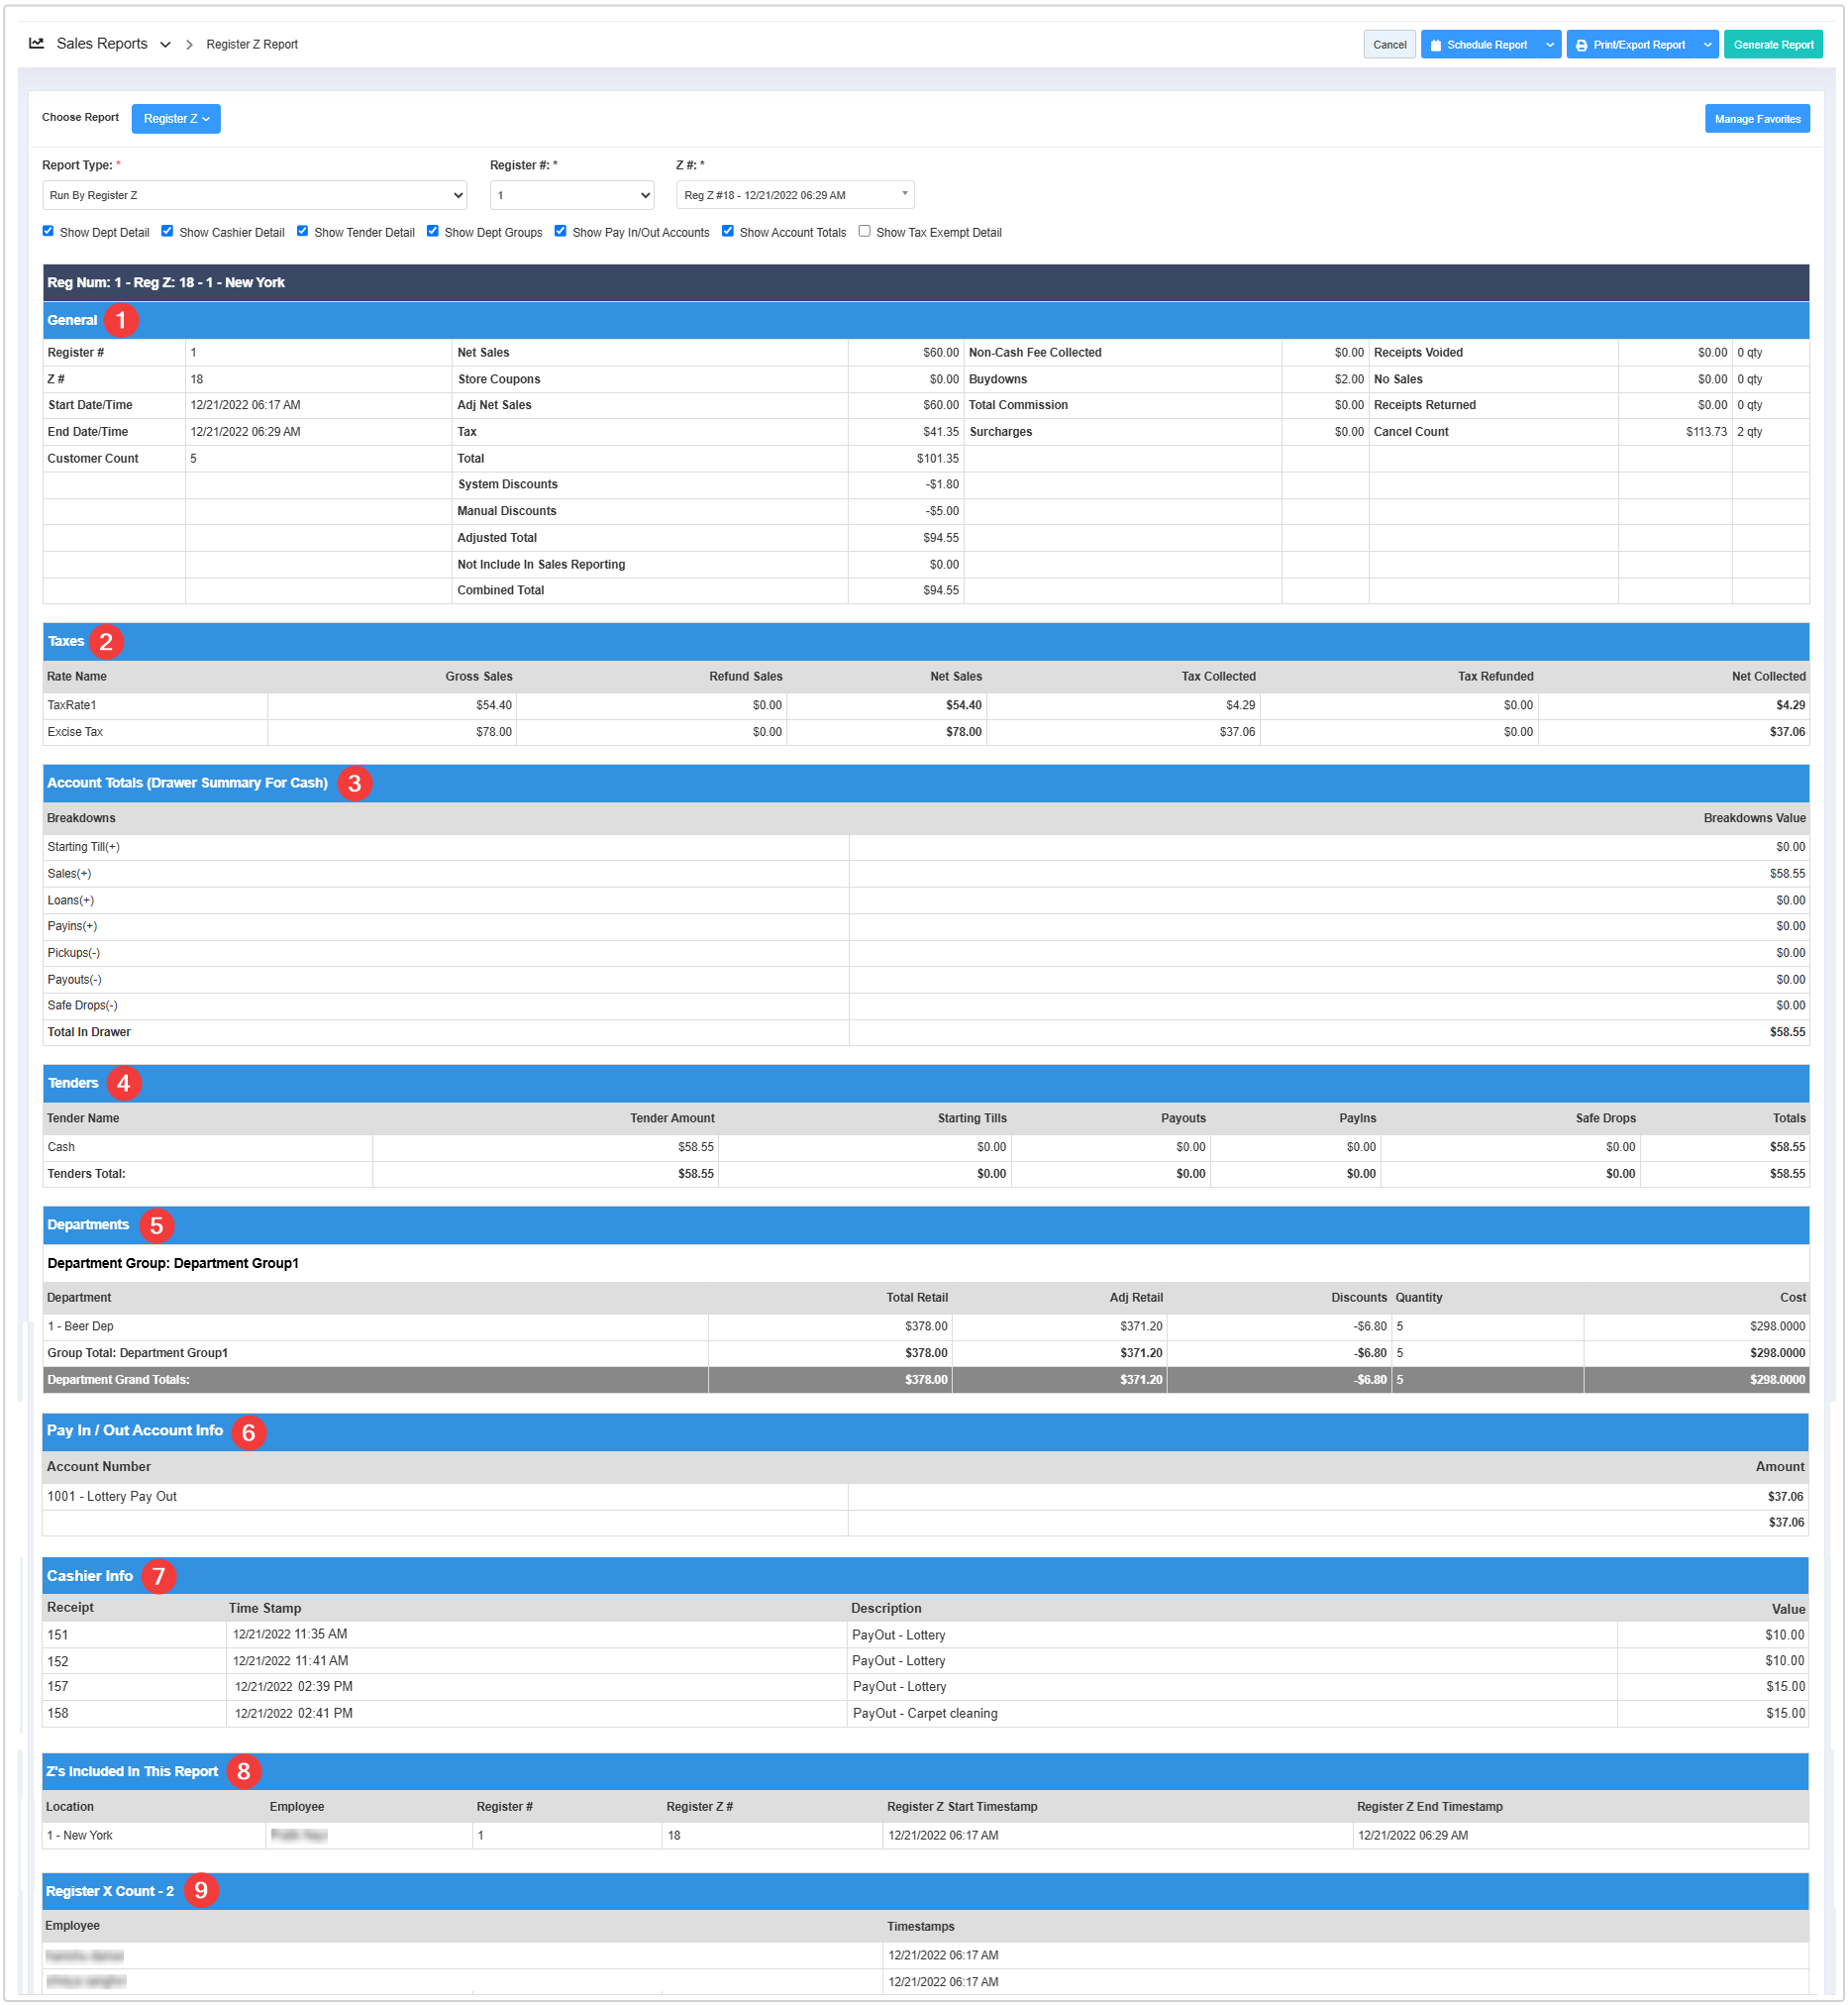Enable Show Tax Exempt Detail checkbox
Image resolution: width=1848 pixels, height=2005 pixels.
(x=864, y=231)
